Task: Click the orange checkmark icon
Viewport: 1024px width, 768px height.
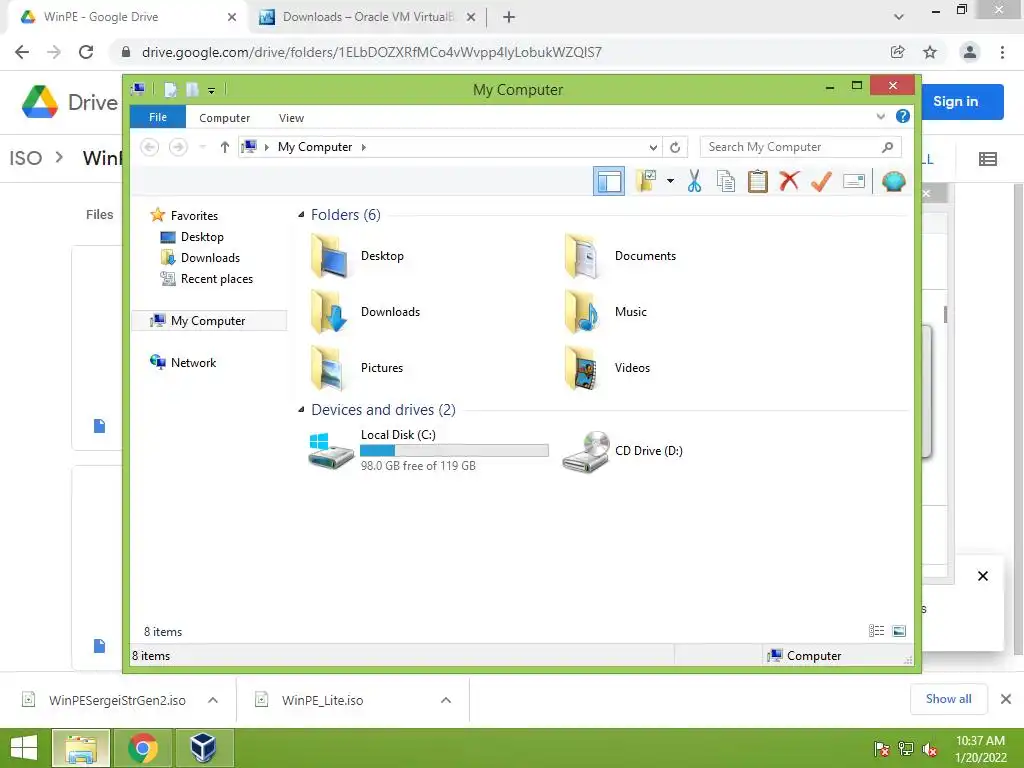Action: [x=821, y=181]
